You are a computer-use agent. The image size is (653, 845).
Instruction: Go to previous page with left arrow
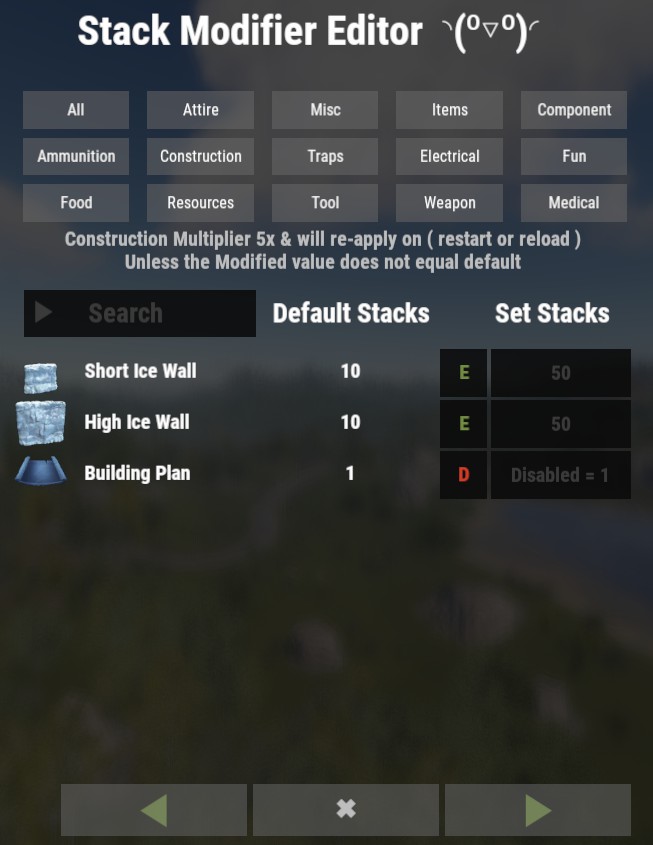[x=154, y=809]
